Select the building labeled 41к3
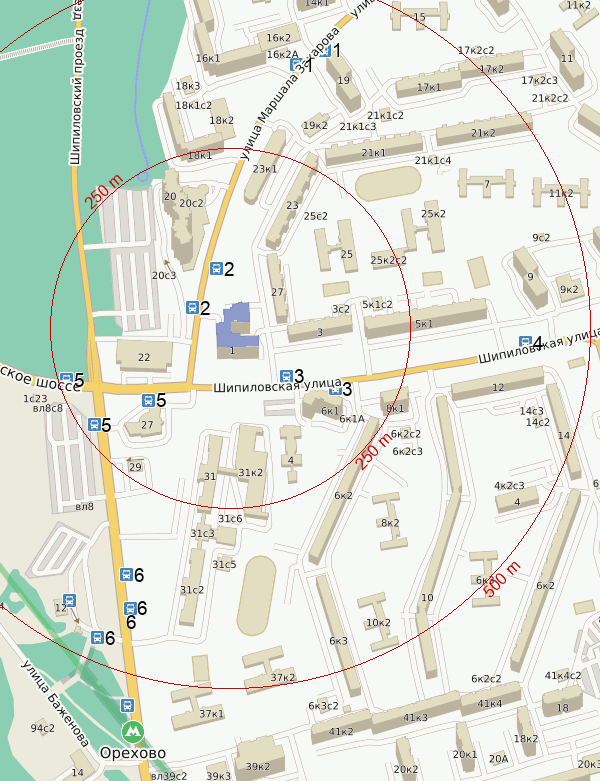 pos(414,718)
